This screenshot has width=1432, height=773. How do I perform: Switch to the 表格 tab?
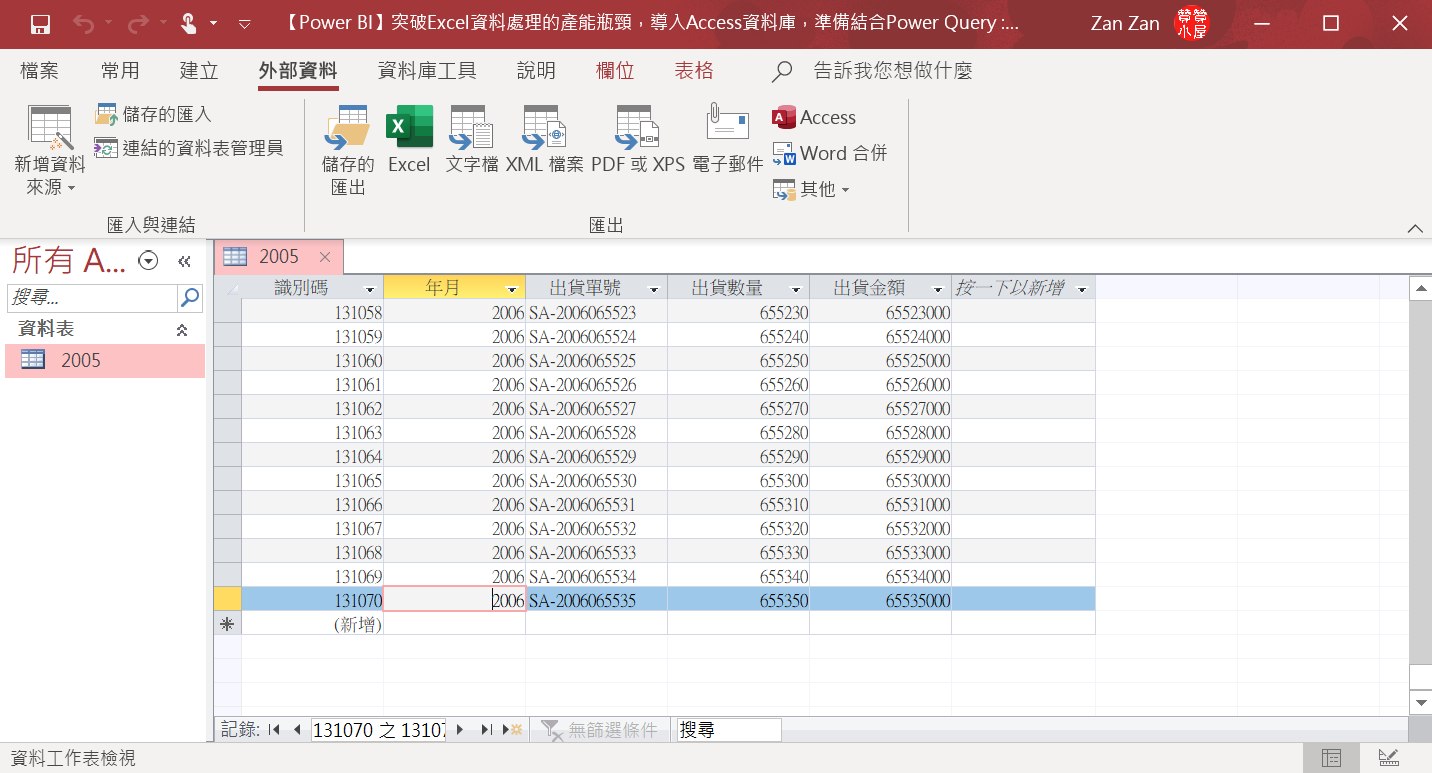pyautogui.click(x=694, y=71)
